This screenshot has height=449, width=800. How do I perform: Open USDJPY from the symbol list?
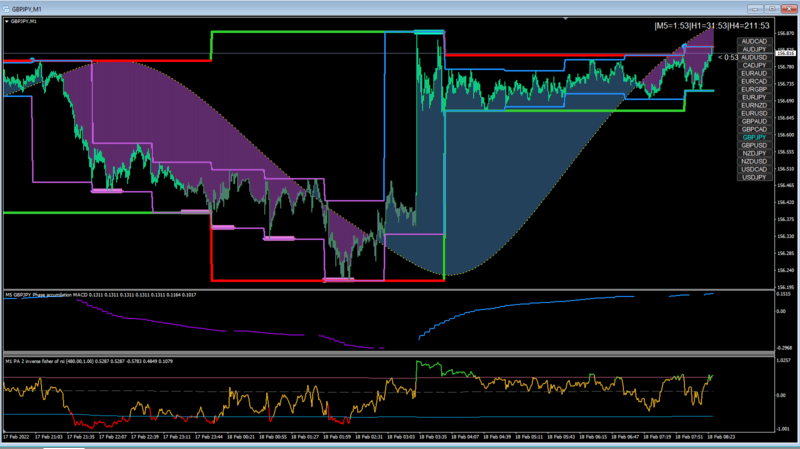754,178
